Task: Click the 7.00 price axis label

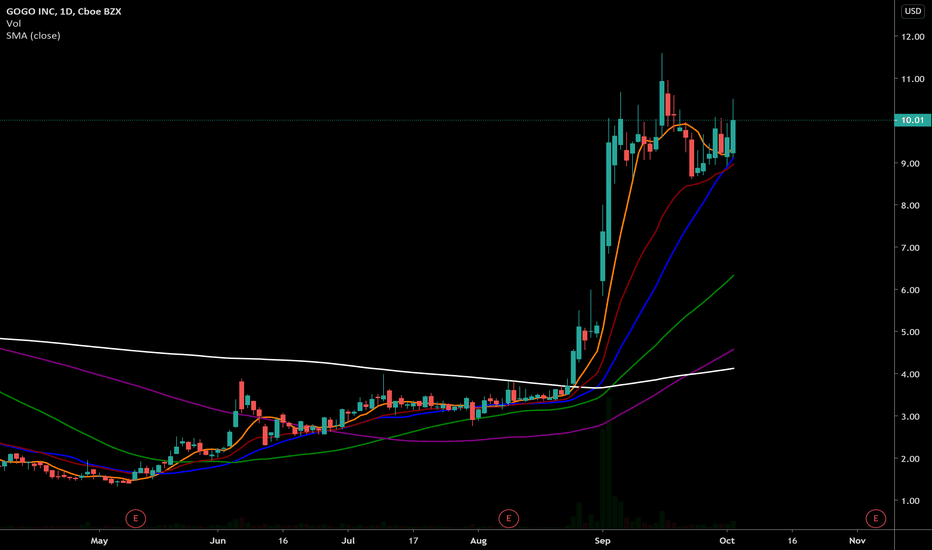Action: [911, 248]
